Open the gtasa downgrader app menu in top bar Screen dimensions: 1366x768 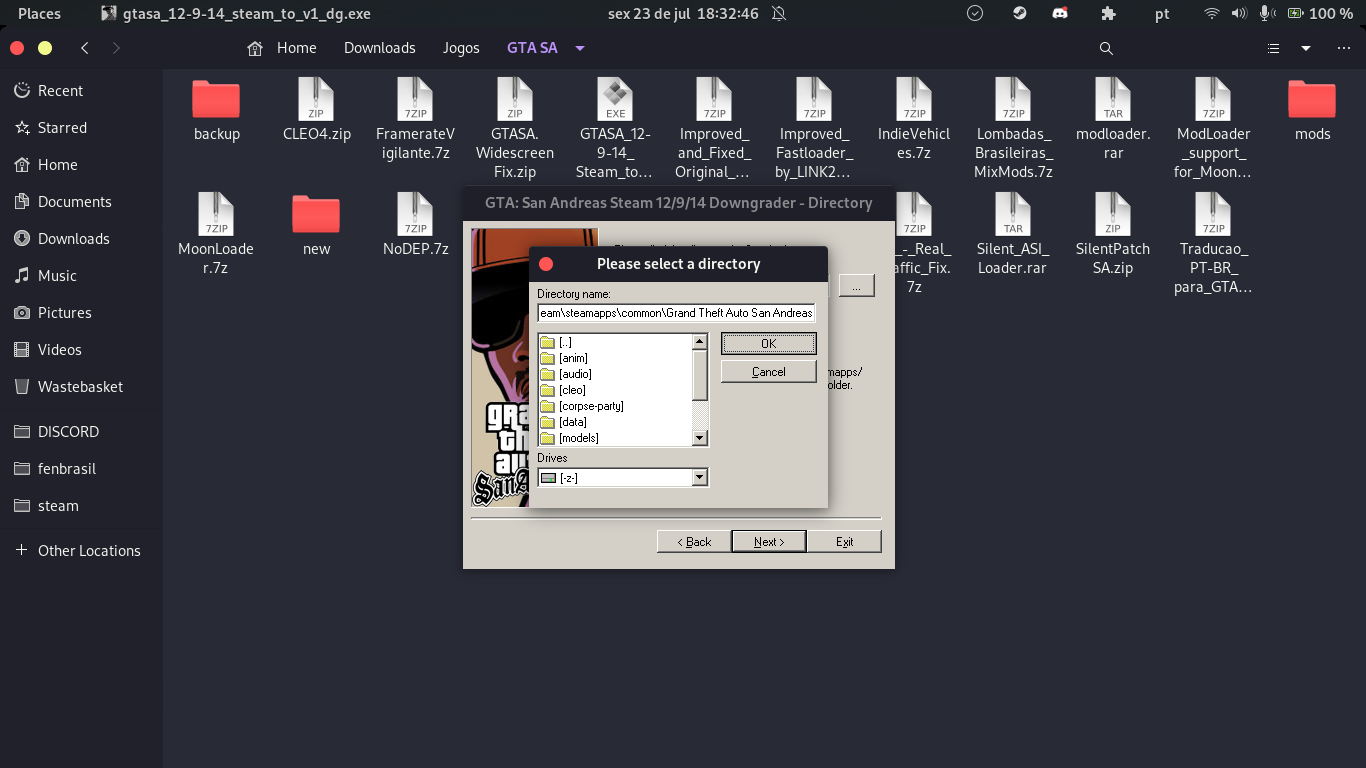[237, 14]
